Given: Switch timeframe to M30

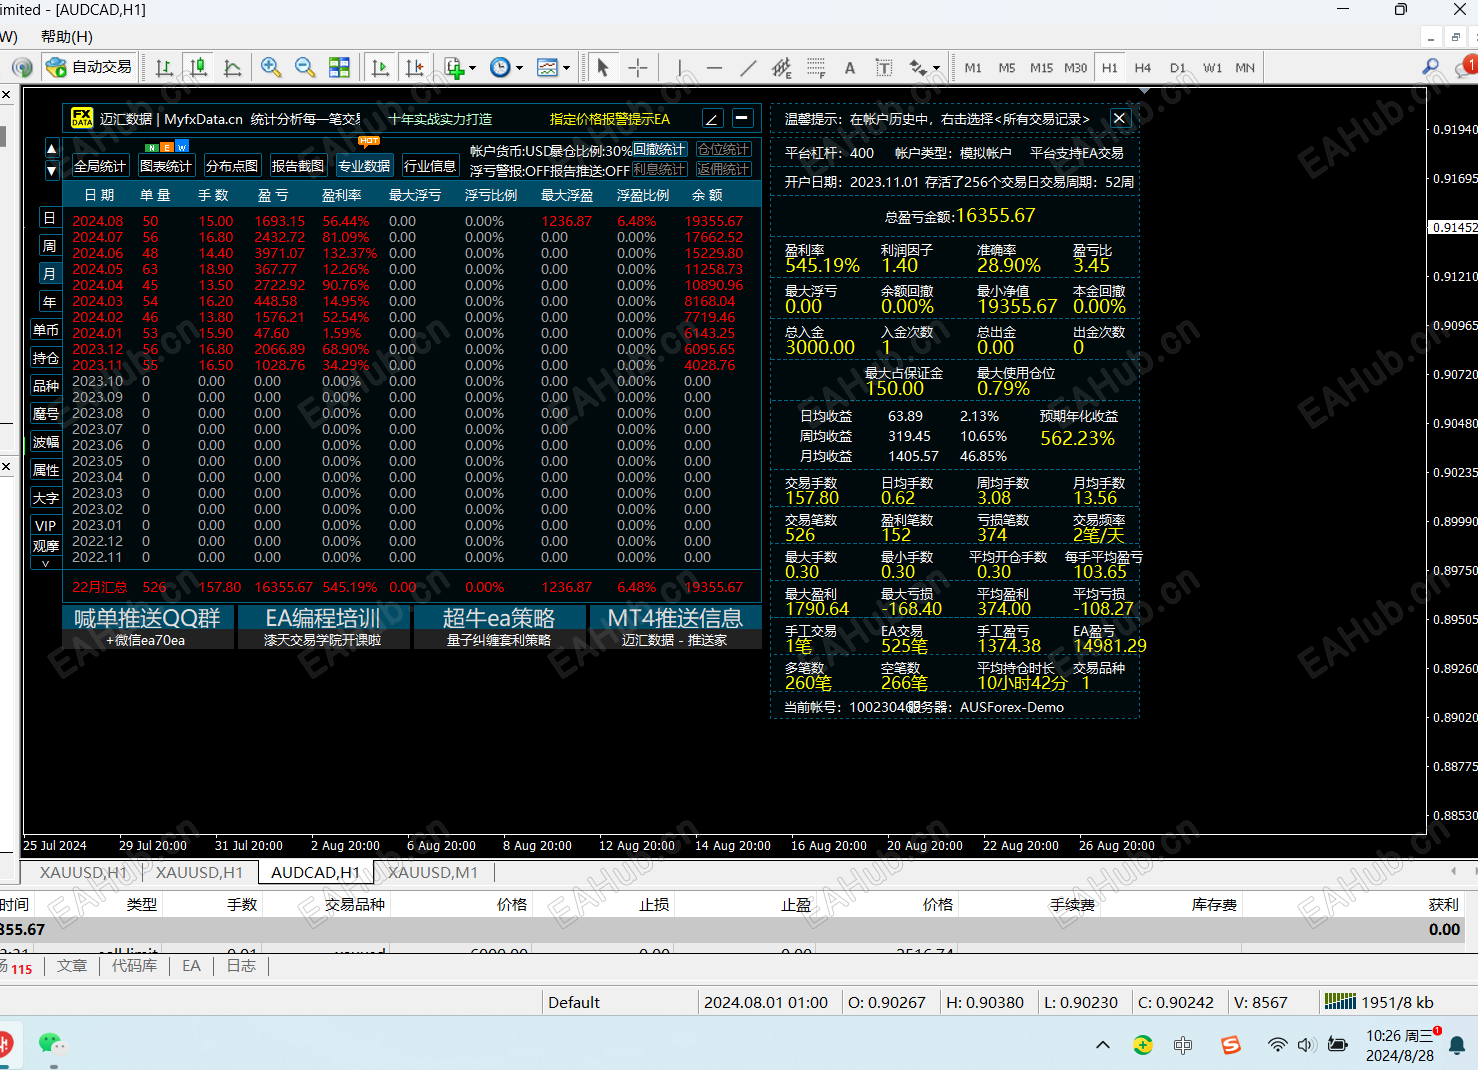Looking at the screenshot, I should point(1075,67).
